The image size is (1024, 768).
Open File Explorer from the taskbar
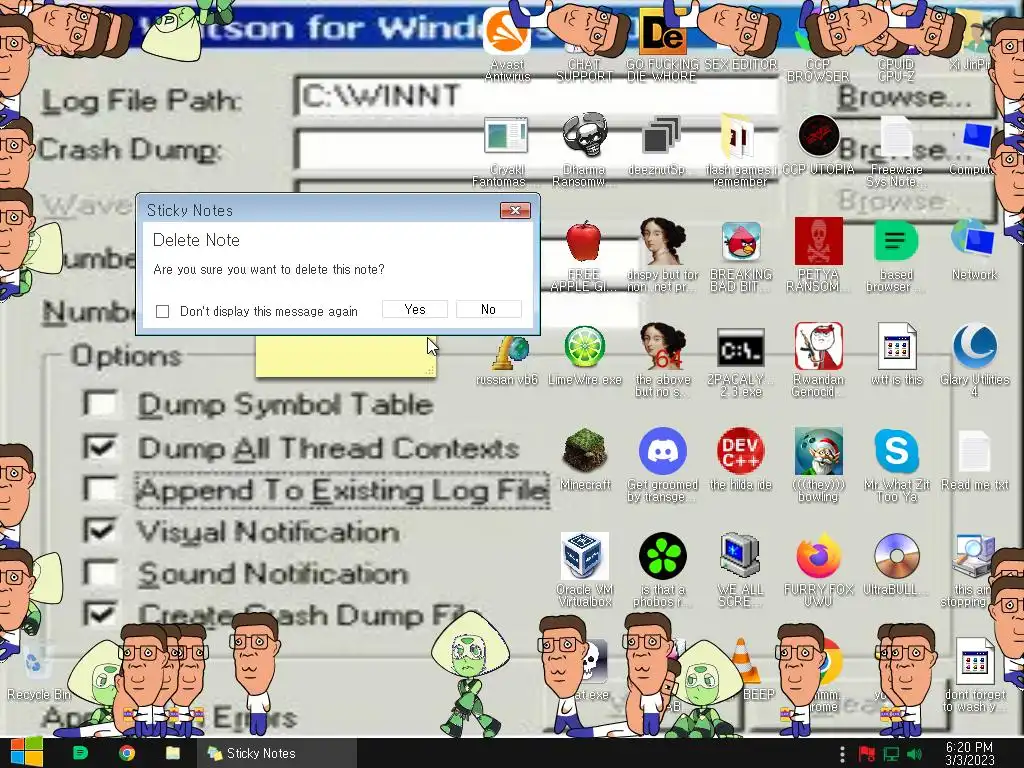[x=173, y=753]
